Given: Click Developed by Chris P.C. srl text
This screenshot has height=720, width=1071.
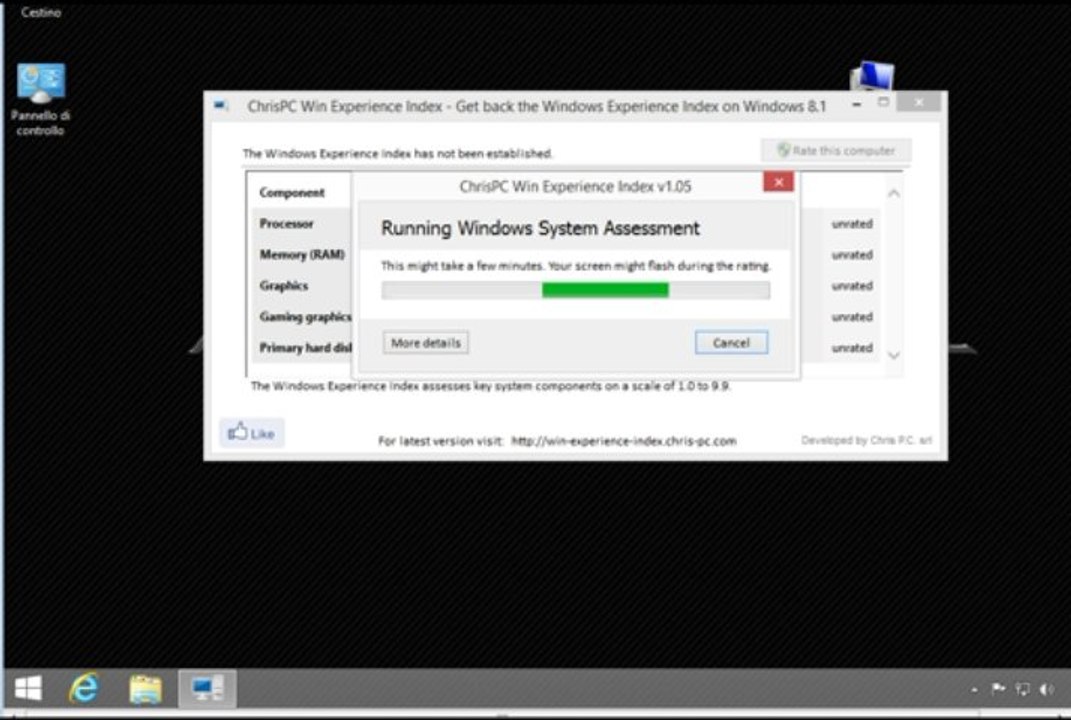Looking at the screenshot, I should 866,441.
